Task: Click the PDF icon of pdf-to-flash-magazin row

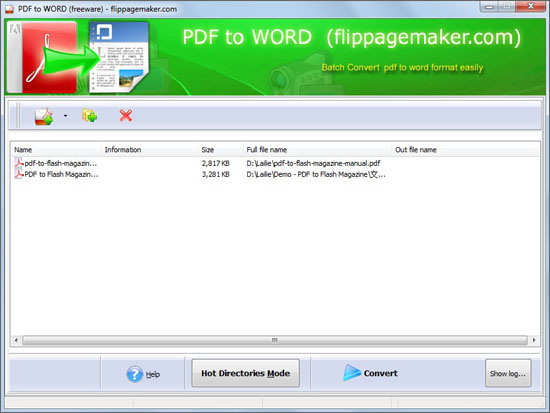Action: coord(19,163)
